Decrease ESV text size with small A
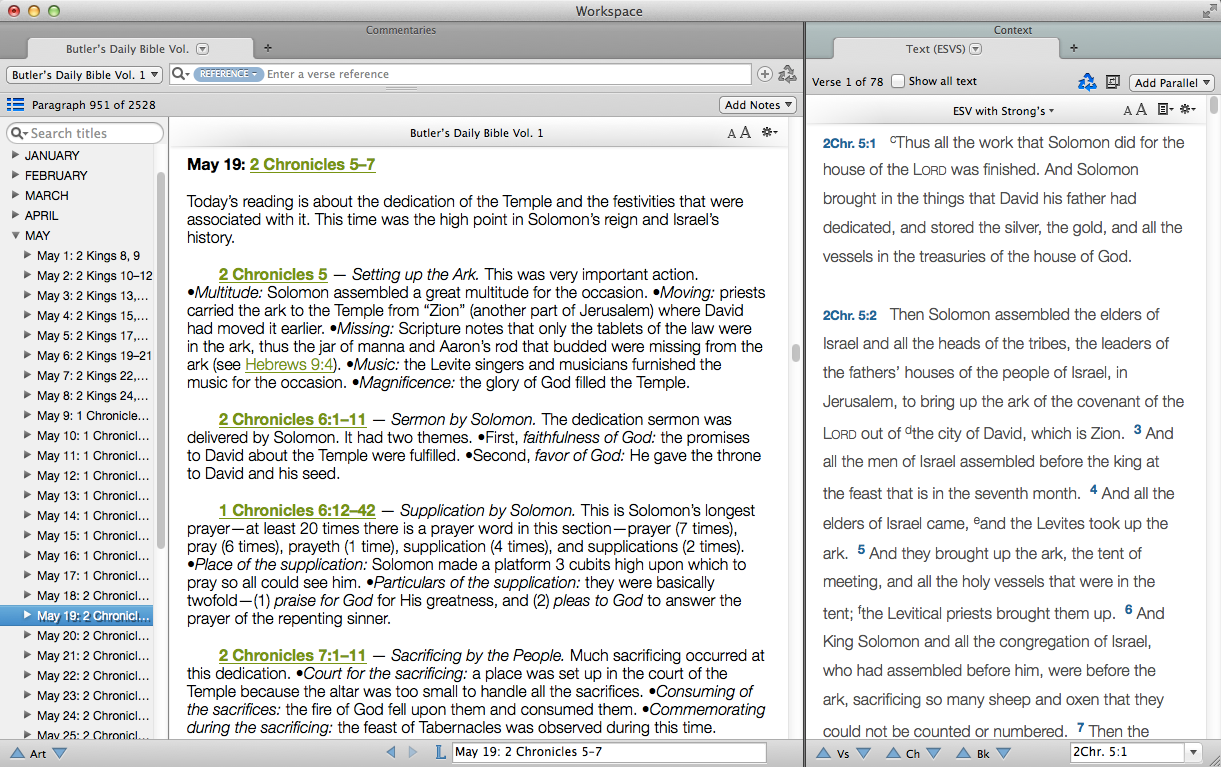The height and width of the screenshot is (767, 1221). pyautogui.click(x=1128, y=111)
